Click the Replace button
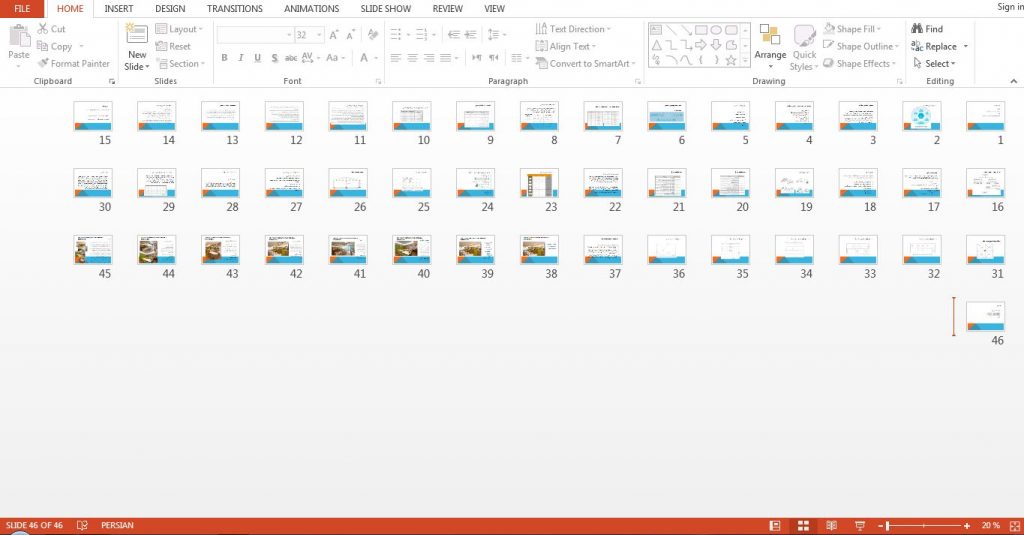The height and width of the screenshot is (535, 1024). point(939,46)
